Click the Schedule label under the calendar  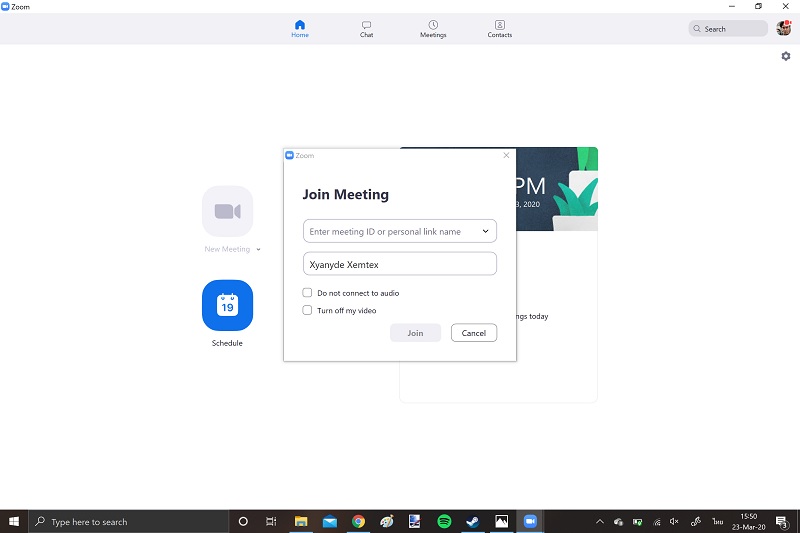pyautogui.click(x=227, y=343)
